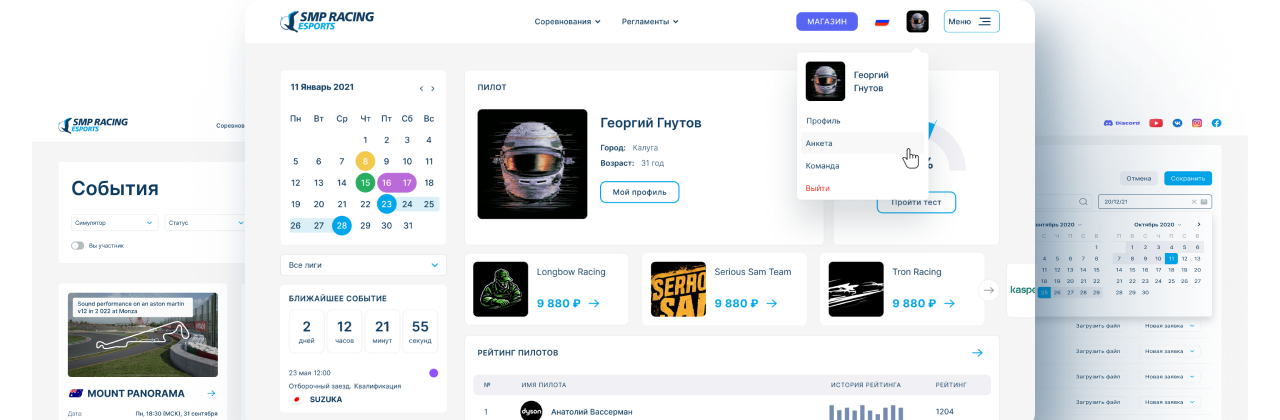Open the VK social icon
Image resolution: width=1280 pixels, height=420 pixels.
click(1178, 123)
